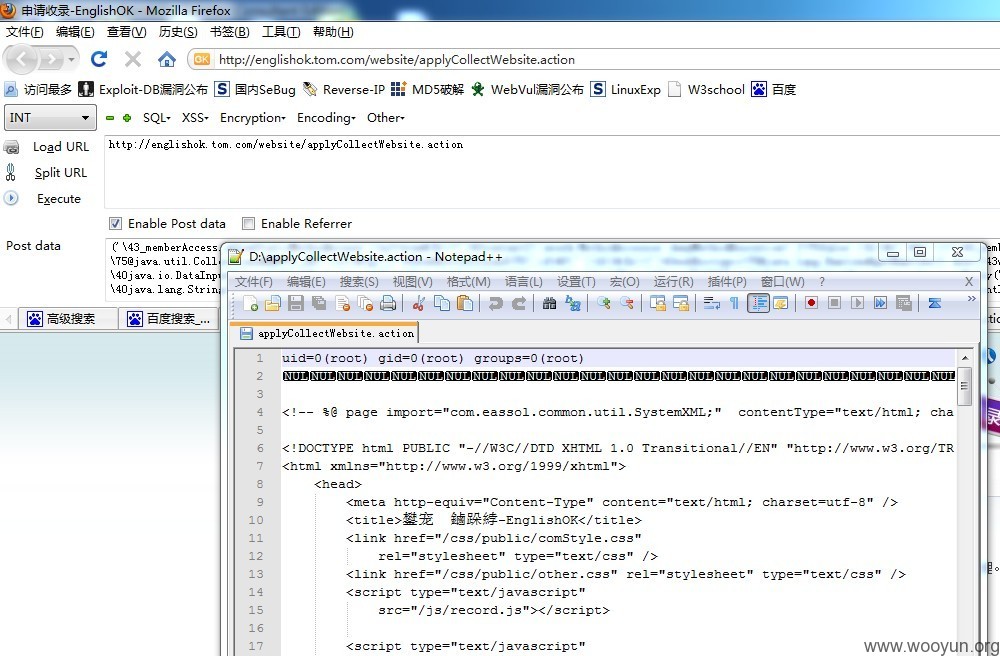Open HackBar Encoding dropdown menu

[x=326, y=118]
